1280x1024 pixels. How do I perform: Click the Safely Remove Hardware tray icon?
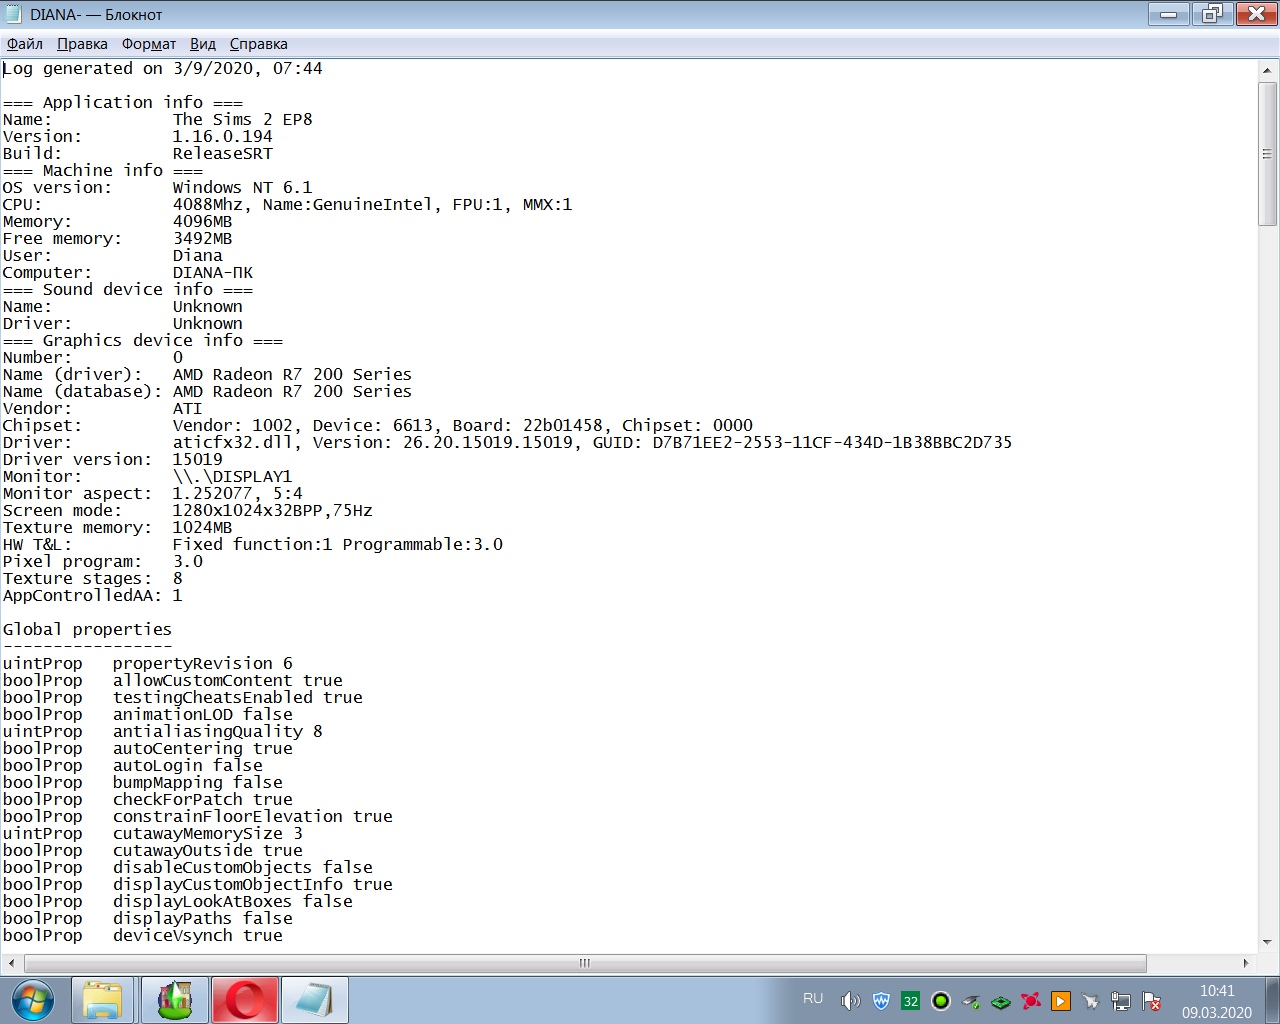(970, 1001)
